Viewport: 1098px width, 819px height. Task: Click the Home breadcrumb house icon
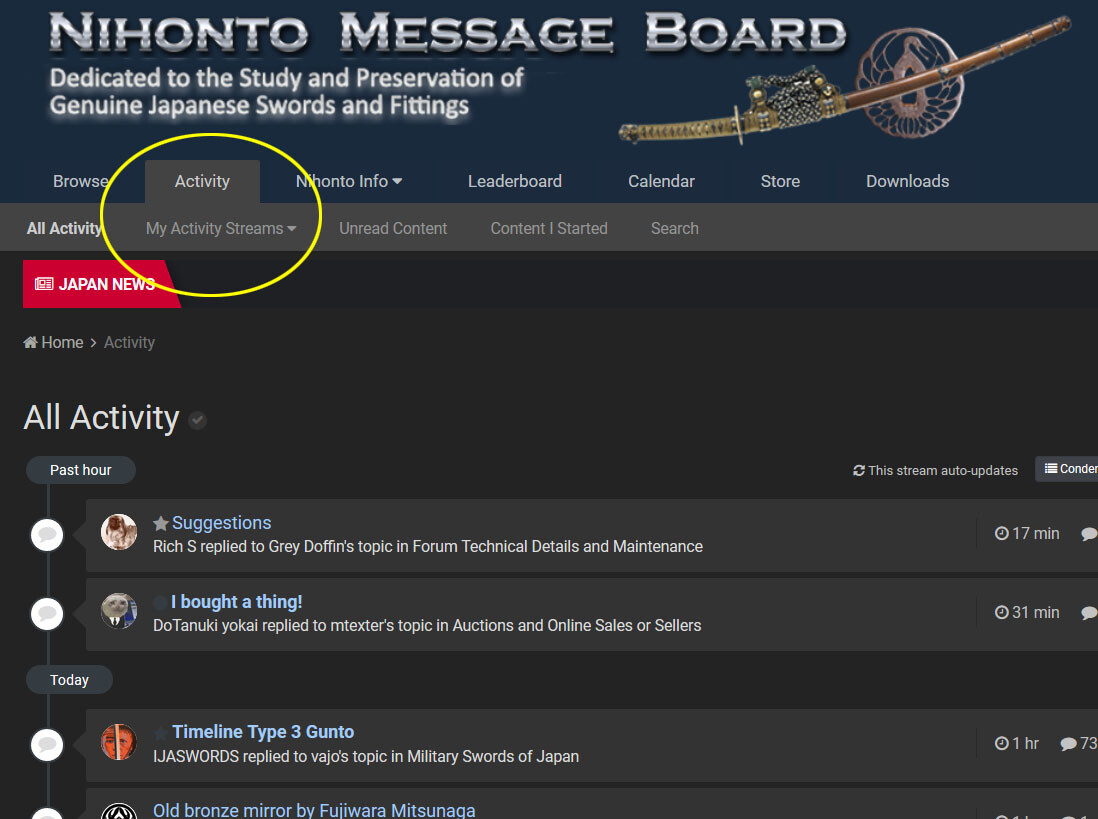click(30, 342)
